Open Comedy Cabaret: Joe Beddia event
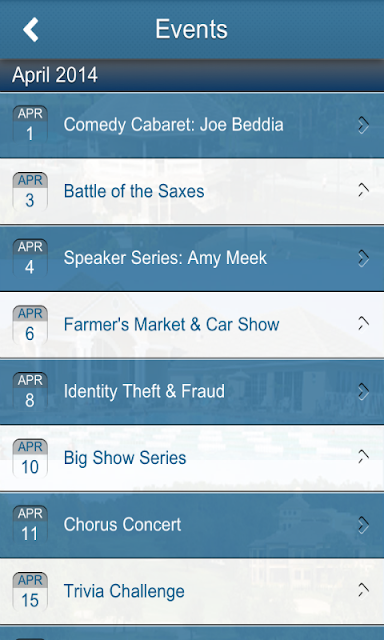 (192, 124)
